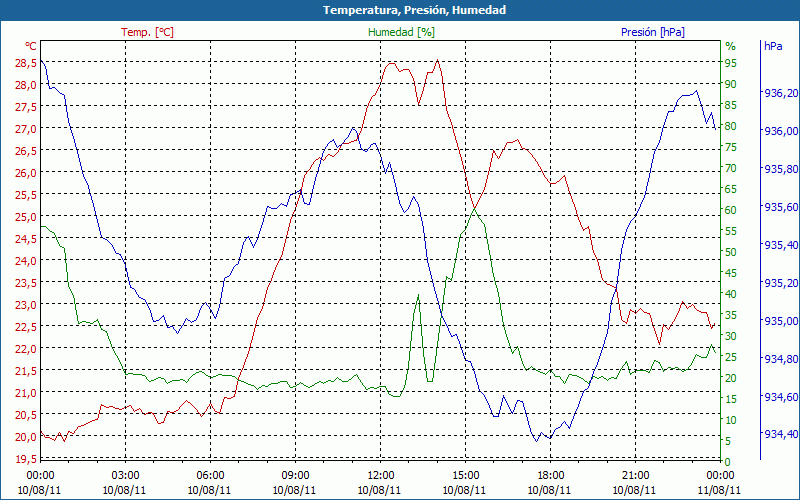Click the 26,5 temperature axis value
The height and width of the screenshot is (500, 800).
pos(26,151)
